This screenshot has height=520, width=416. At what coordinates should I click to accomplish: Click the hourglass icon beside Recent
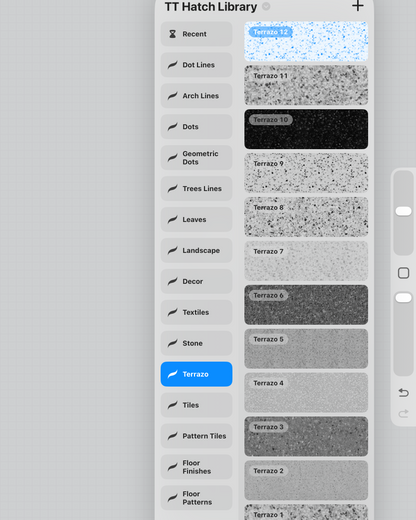[172, 34]
